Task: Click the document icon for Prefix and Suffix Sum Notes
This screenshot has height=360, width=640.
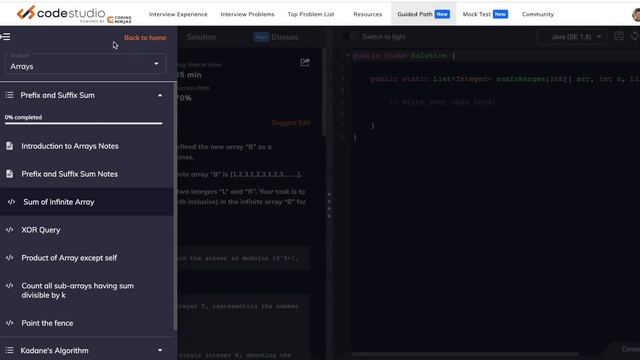Action: [x=9, y=174]
